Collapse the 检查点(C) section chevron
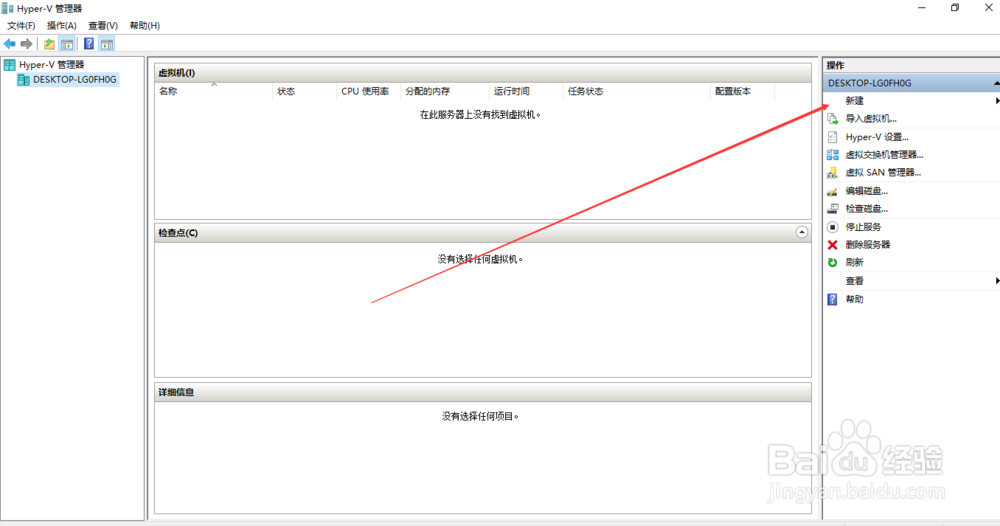Image resolution: width=1000 pixels, height=526 pixels. 802,233
